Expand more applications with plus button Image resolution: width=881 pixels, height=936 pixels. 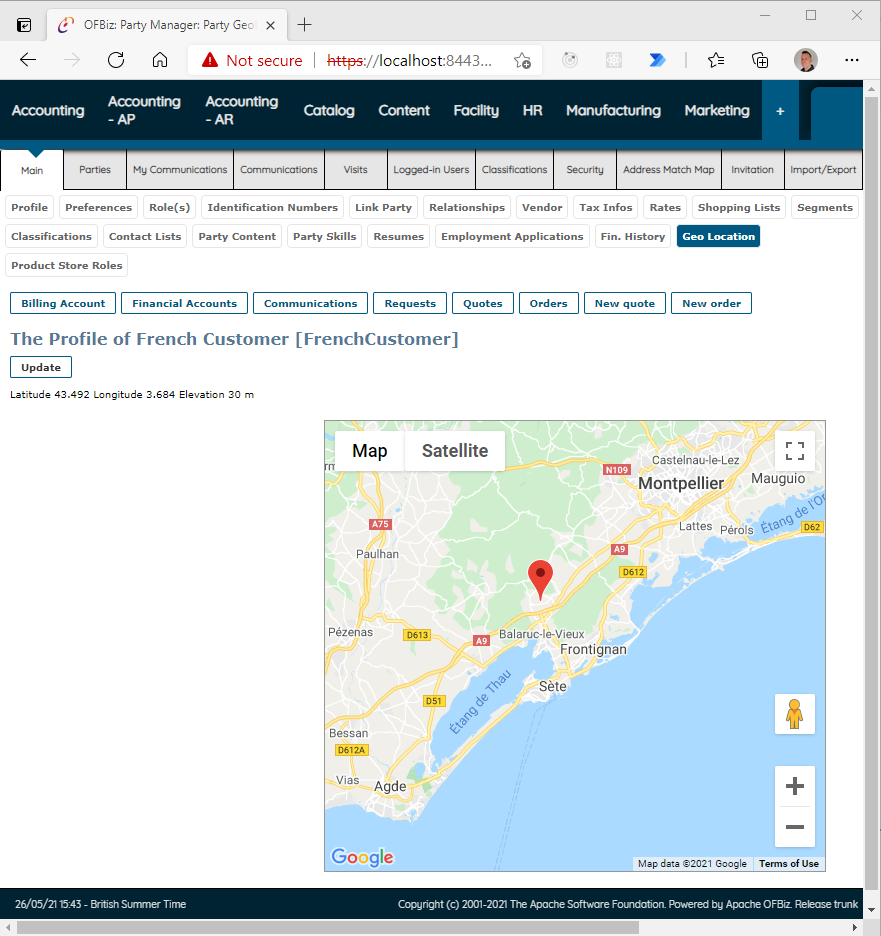(x=780, y=111)
